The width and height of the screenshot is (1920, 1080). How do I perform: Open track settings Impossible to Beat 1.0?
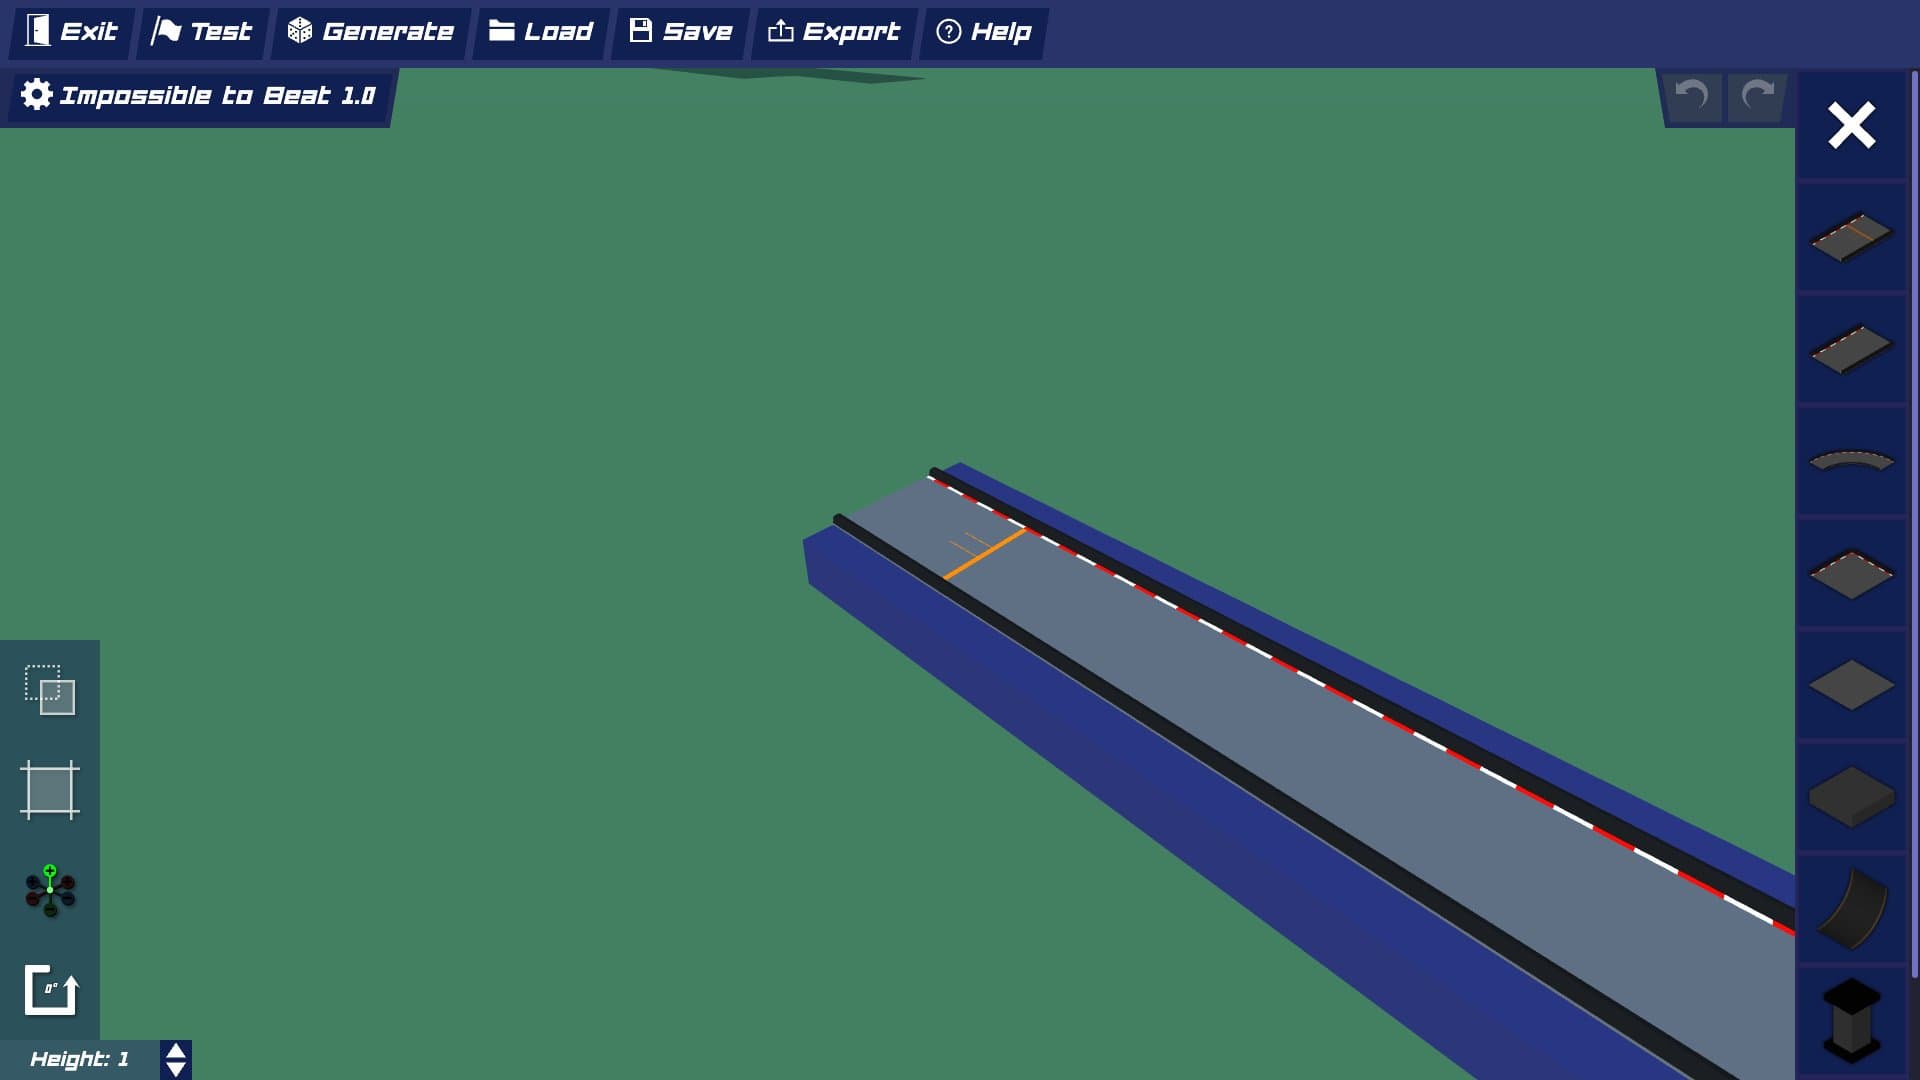tap(198, 96)
